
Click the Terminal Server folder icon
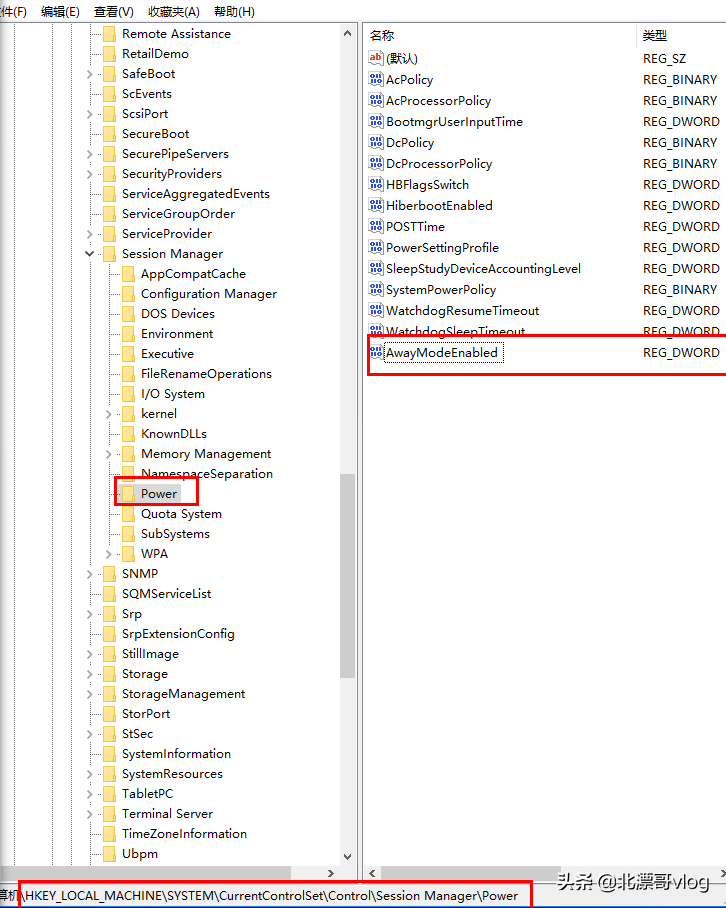[x=109, y=814]
